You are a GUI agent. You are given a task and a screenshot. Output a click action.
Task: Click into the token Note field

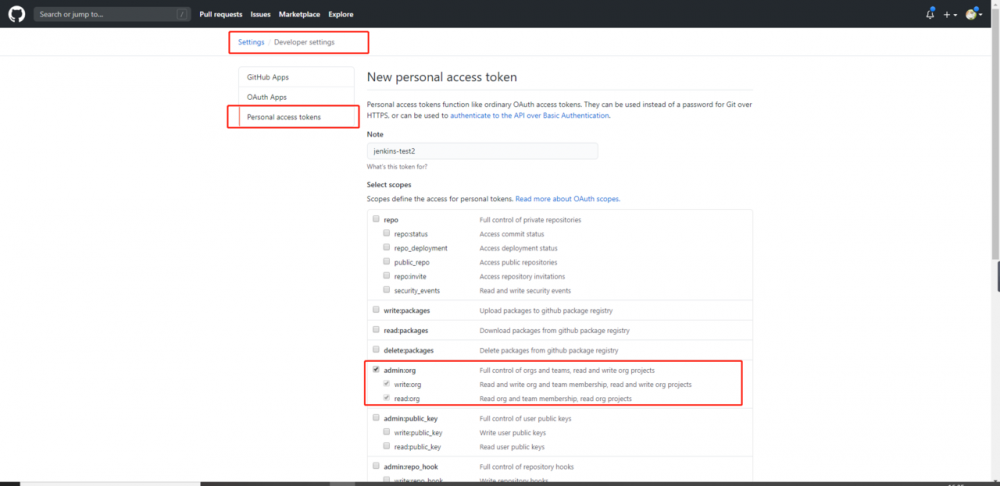click(482, 151)
